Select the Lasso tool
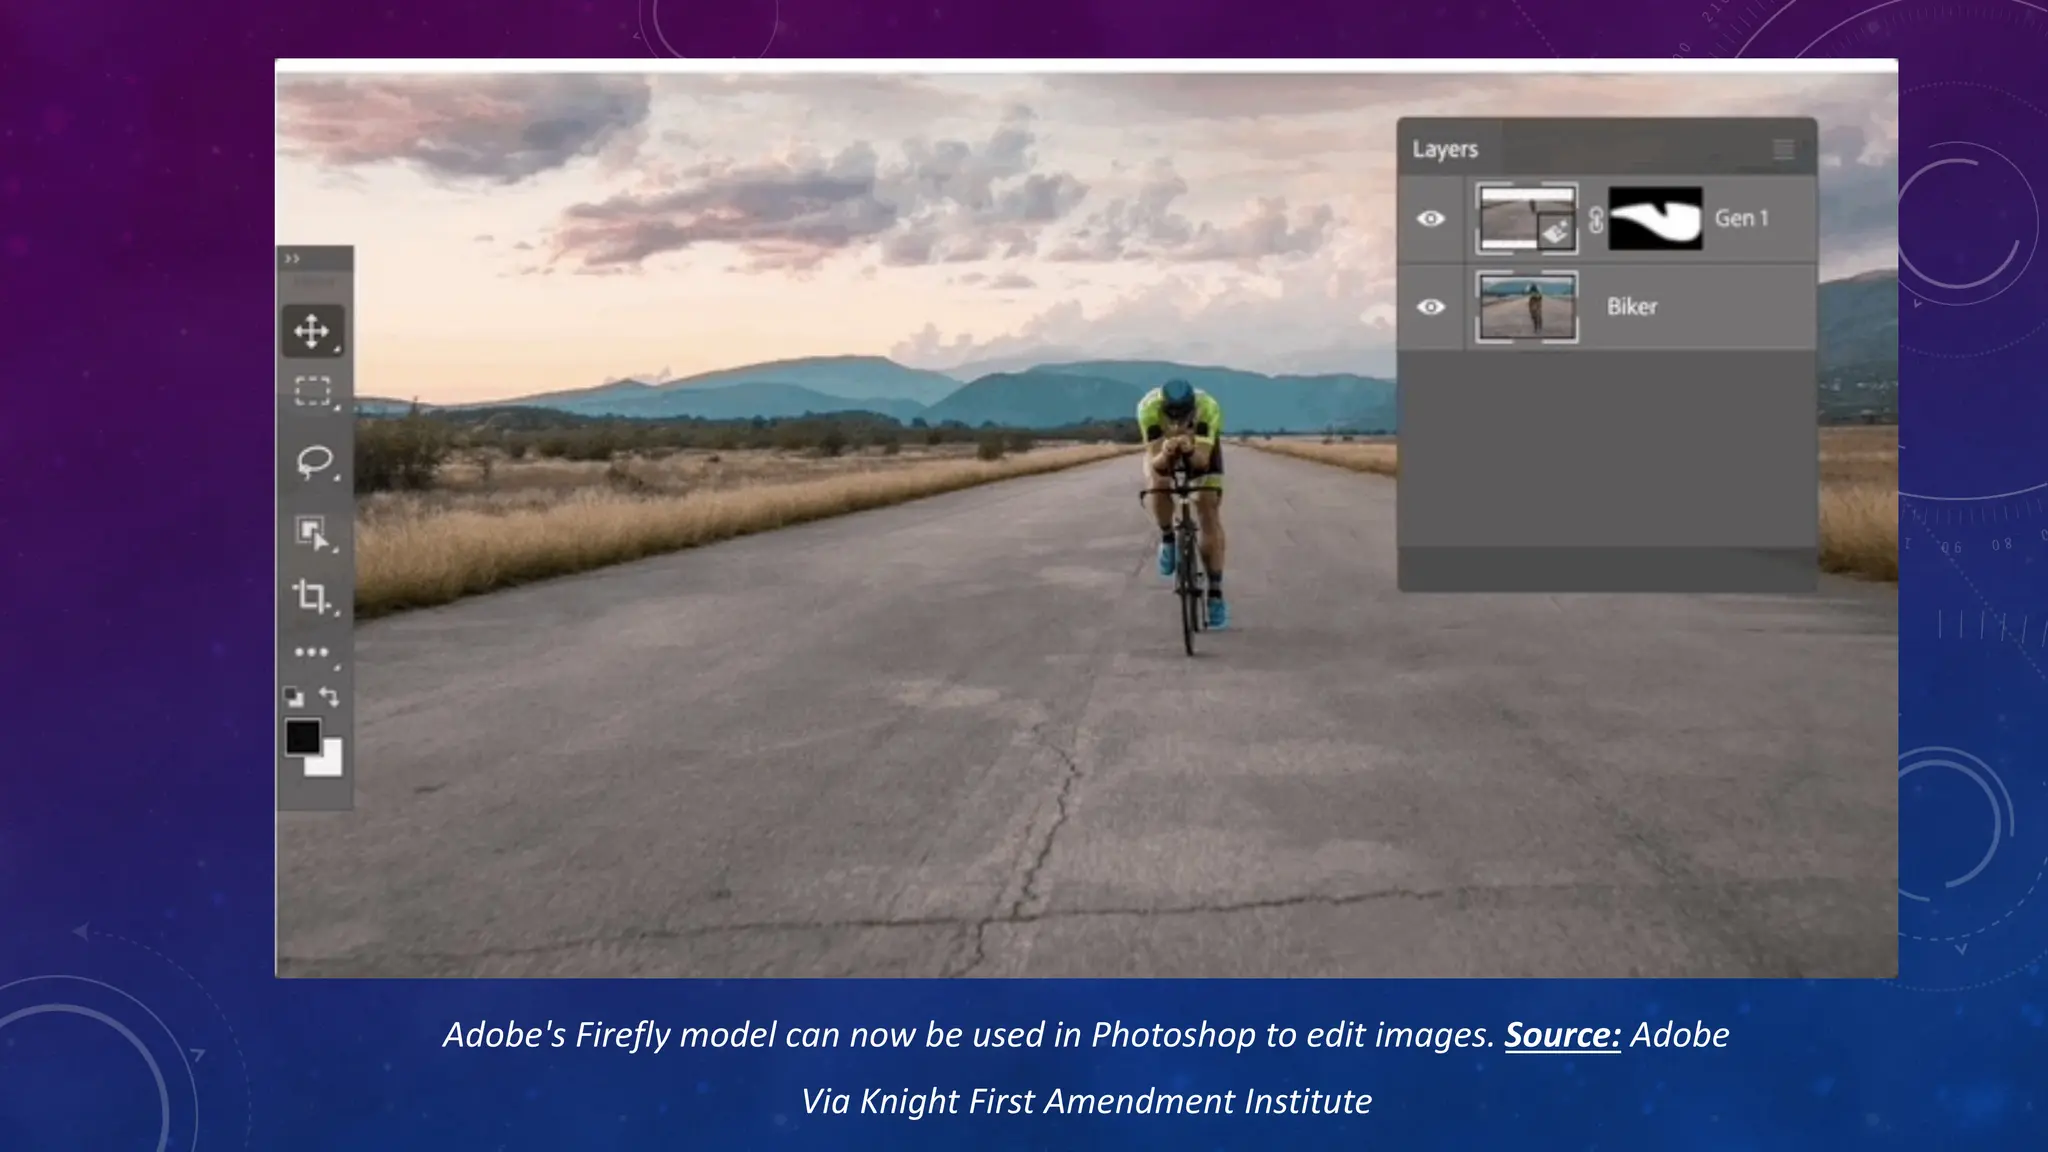This screenshot has width=2048, height=1152. [315, 461]
